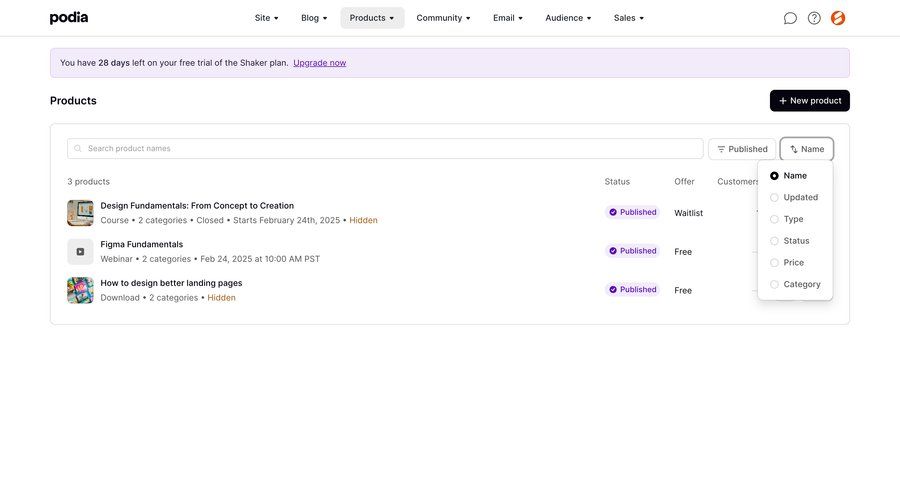
Task: Click the search magnifier icon
Action: (78, 149)
